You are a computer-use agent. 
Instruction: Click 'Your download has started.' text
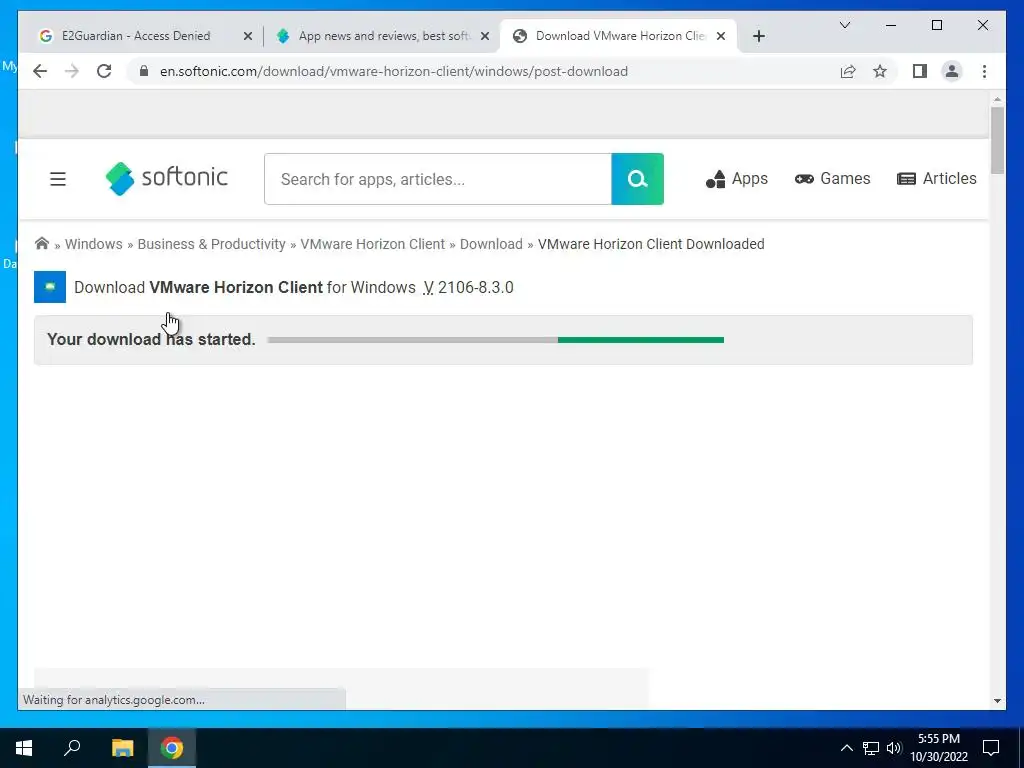(152, 339)
